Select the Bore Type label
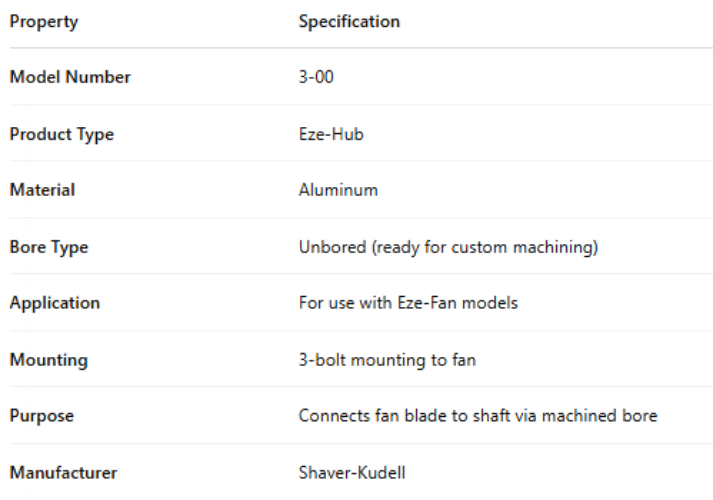Image resolution: width=713 pixels, height=500 pixels. coord(49,247)
